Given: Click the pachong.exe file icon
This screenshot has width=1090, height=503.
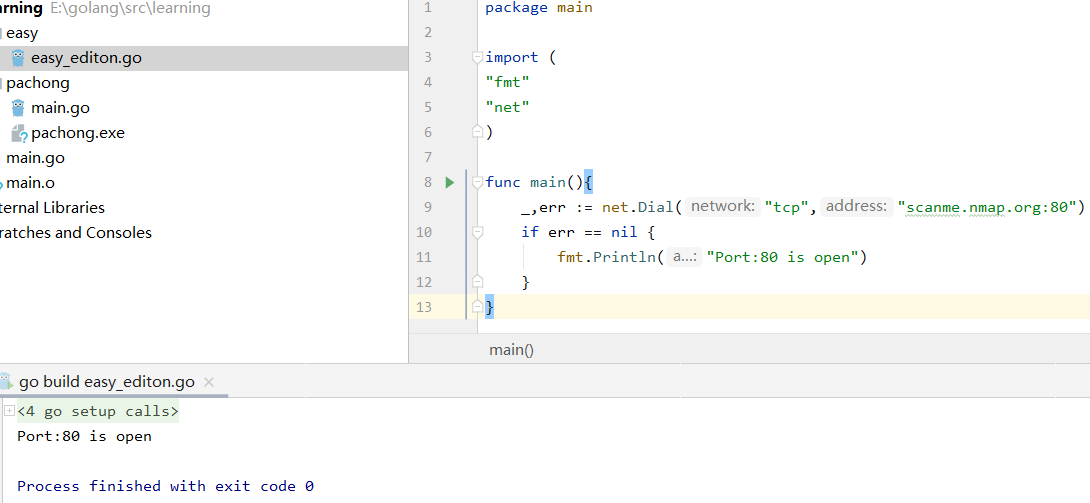Looking at the screenshot, I should point(17,133).
